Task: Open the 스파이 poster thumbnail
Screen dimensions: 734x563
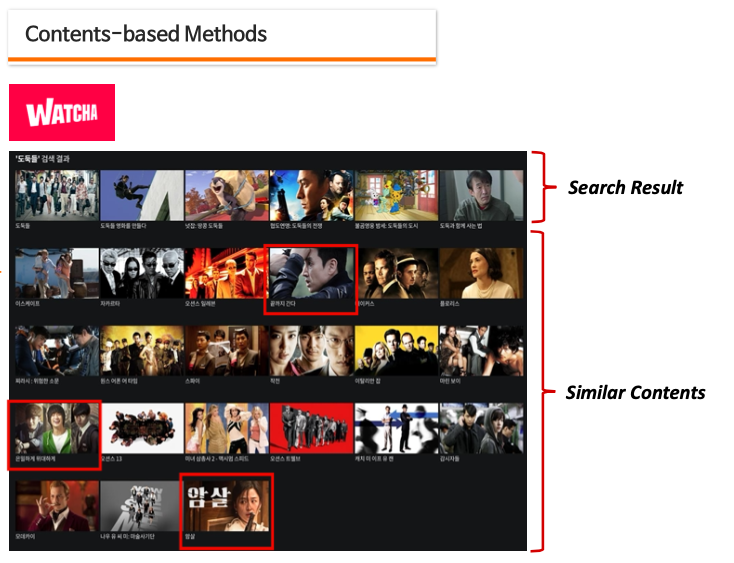Action: coord(227,351)
